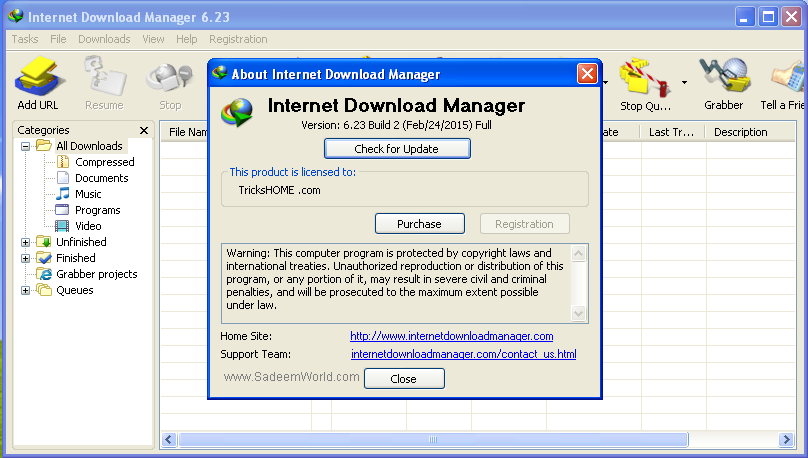The height and width of the screenshot is (458, 808).
Task: Click the Stop toolbar icon
Action: 170,77
